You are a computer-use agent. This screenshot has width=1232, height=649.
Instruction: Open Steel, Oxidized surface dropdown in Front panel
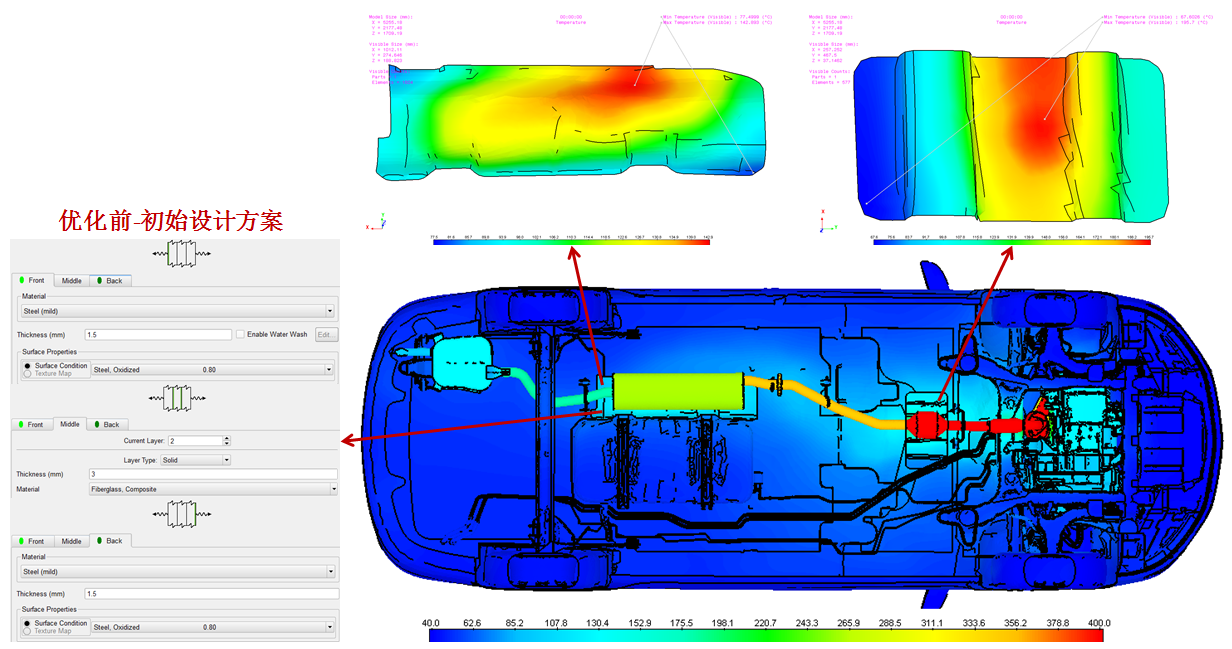click(x=212, y=370)
